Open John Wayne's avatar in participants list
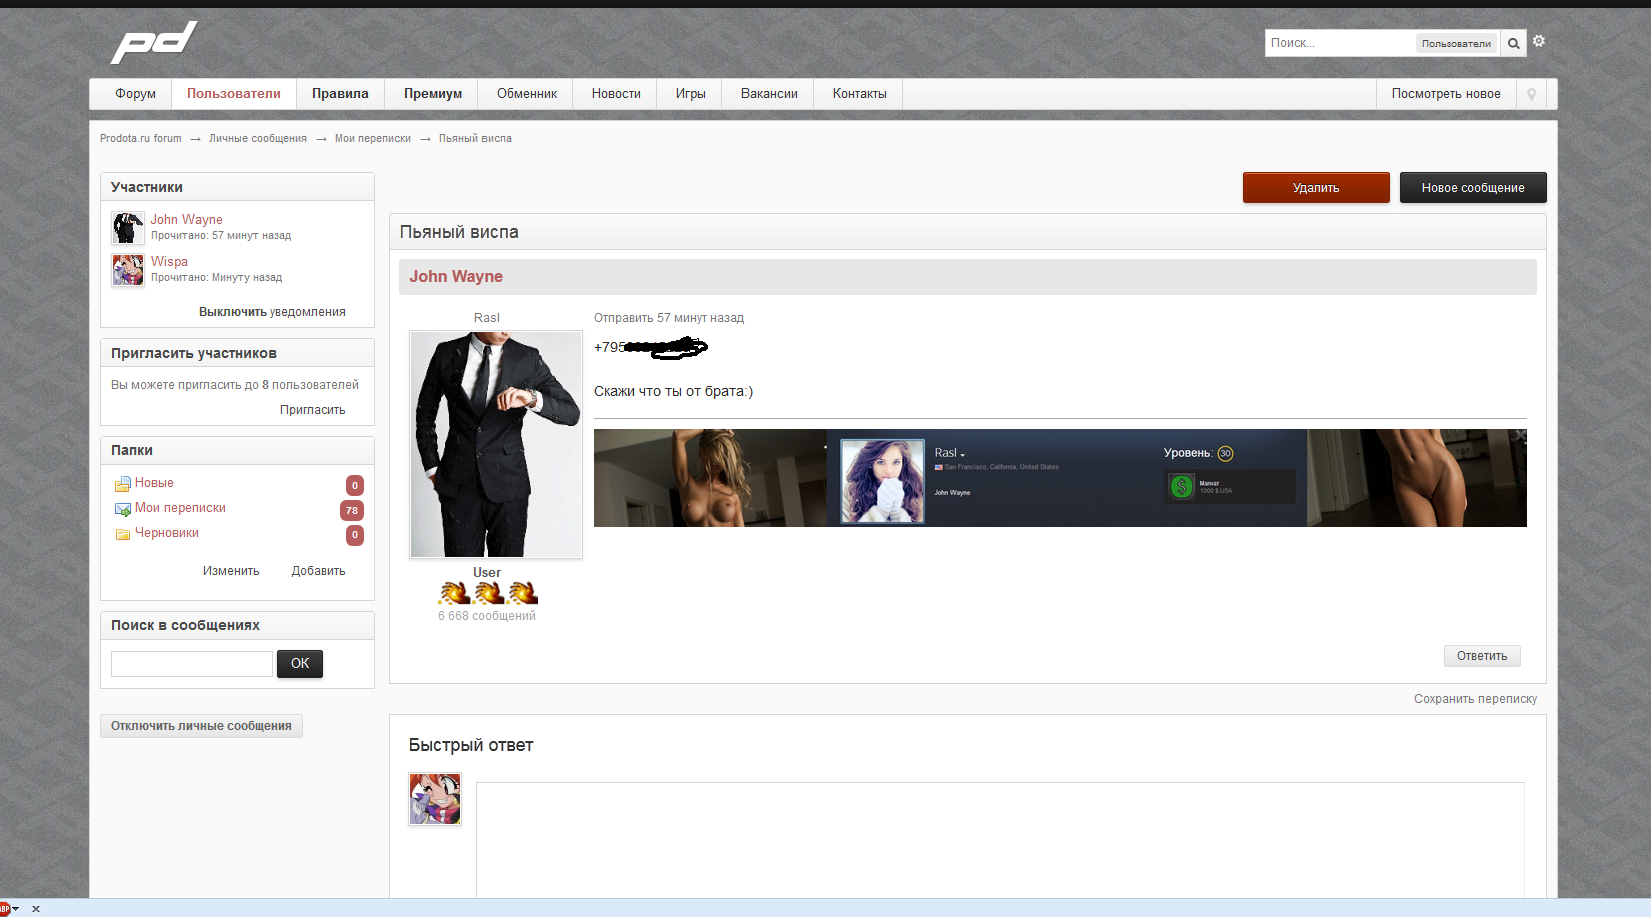Image resolution: width=1651 pixels, height=917 pixels. pos(128,228)
